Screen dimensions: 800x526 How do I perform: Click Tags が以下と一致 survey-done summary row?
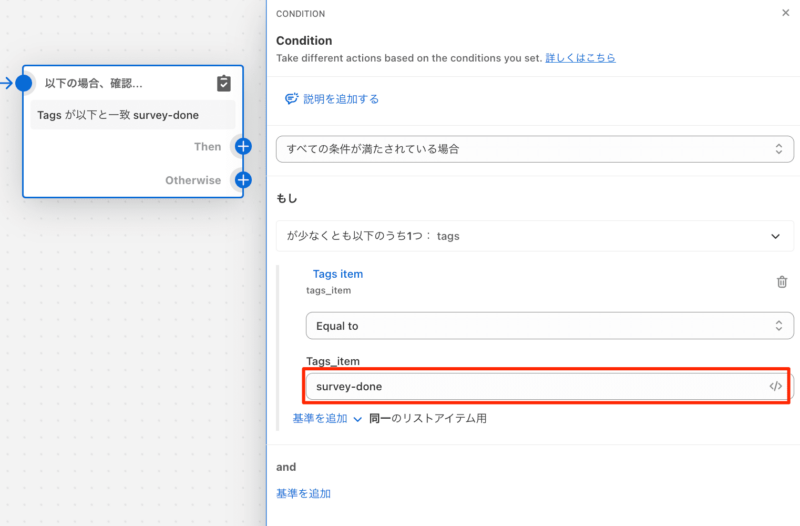[x=133, y=115]
